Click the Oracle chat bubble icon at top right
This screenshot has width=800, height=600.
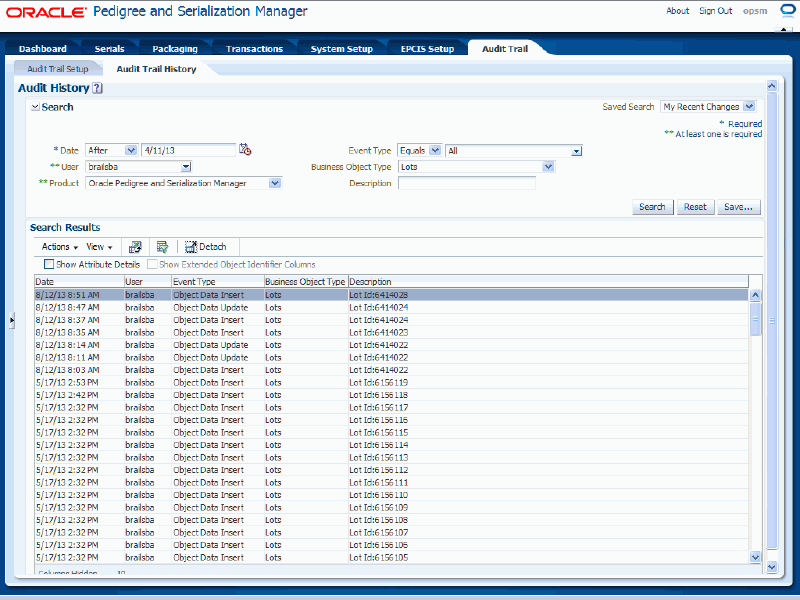point(788,11)
